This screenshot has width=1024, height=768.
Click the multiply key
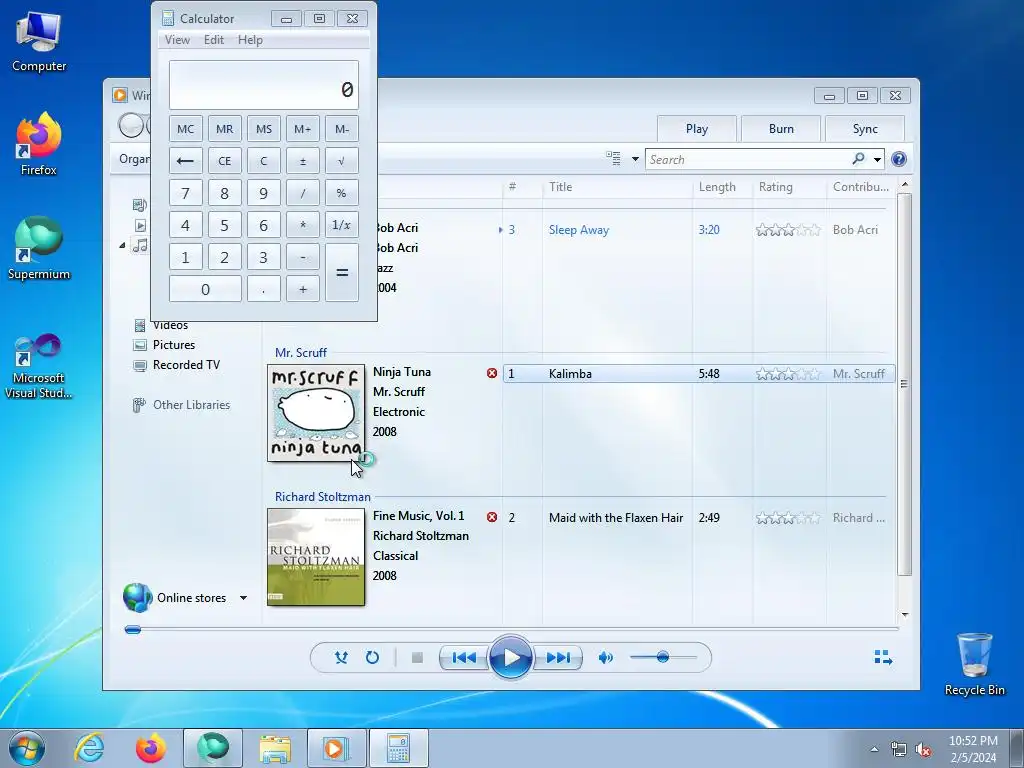(x=302, y=225)
